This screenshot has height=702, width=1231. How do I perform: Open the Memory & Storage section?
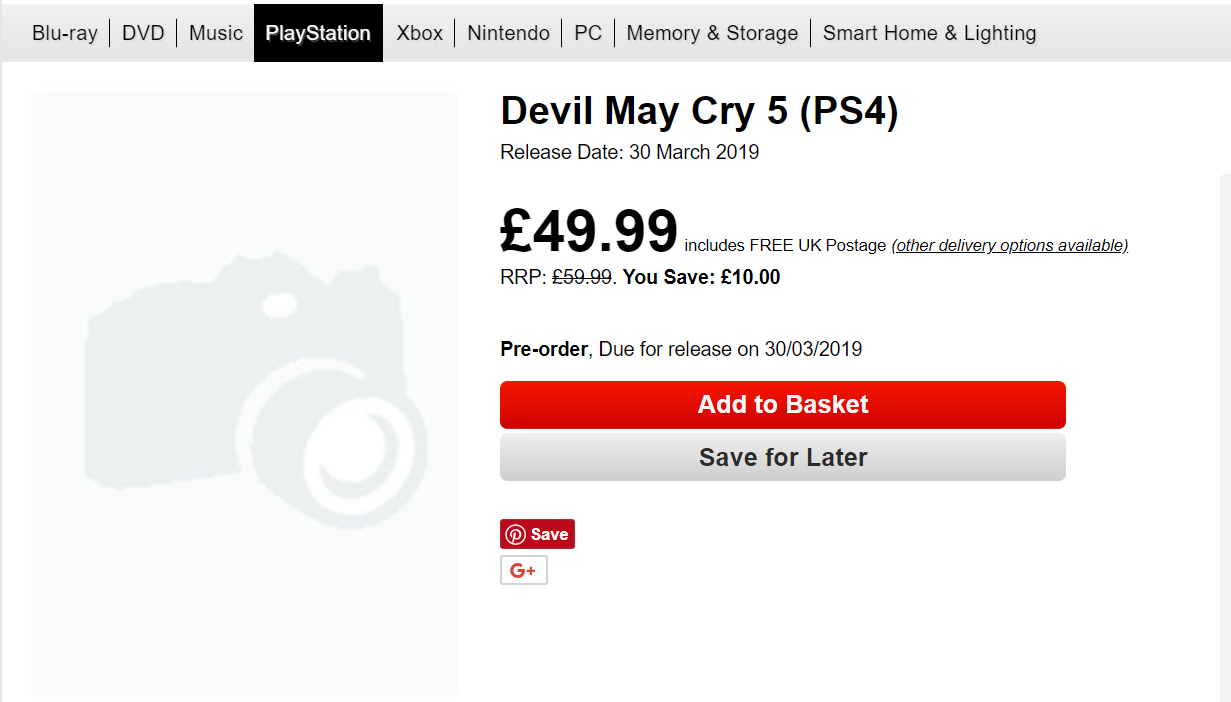coord(712,33)
